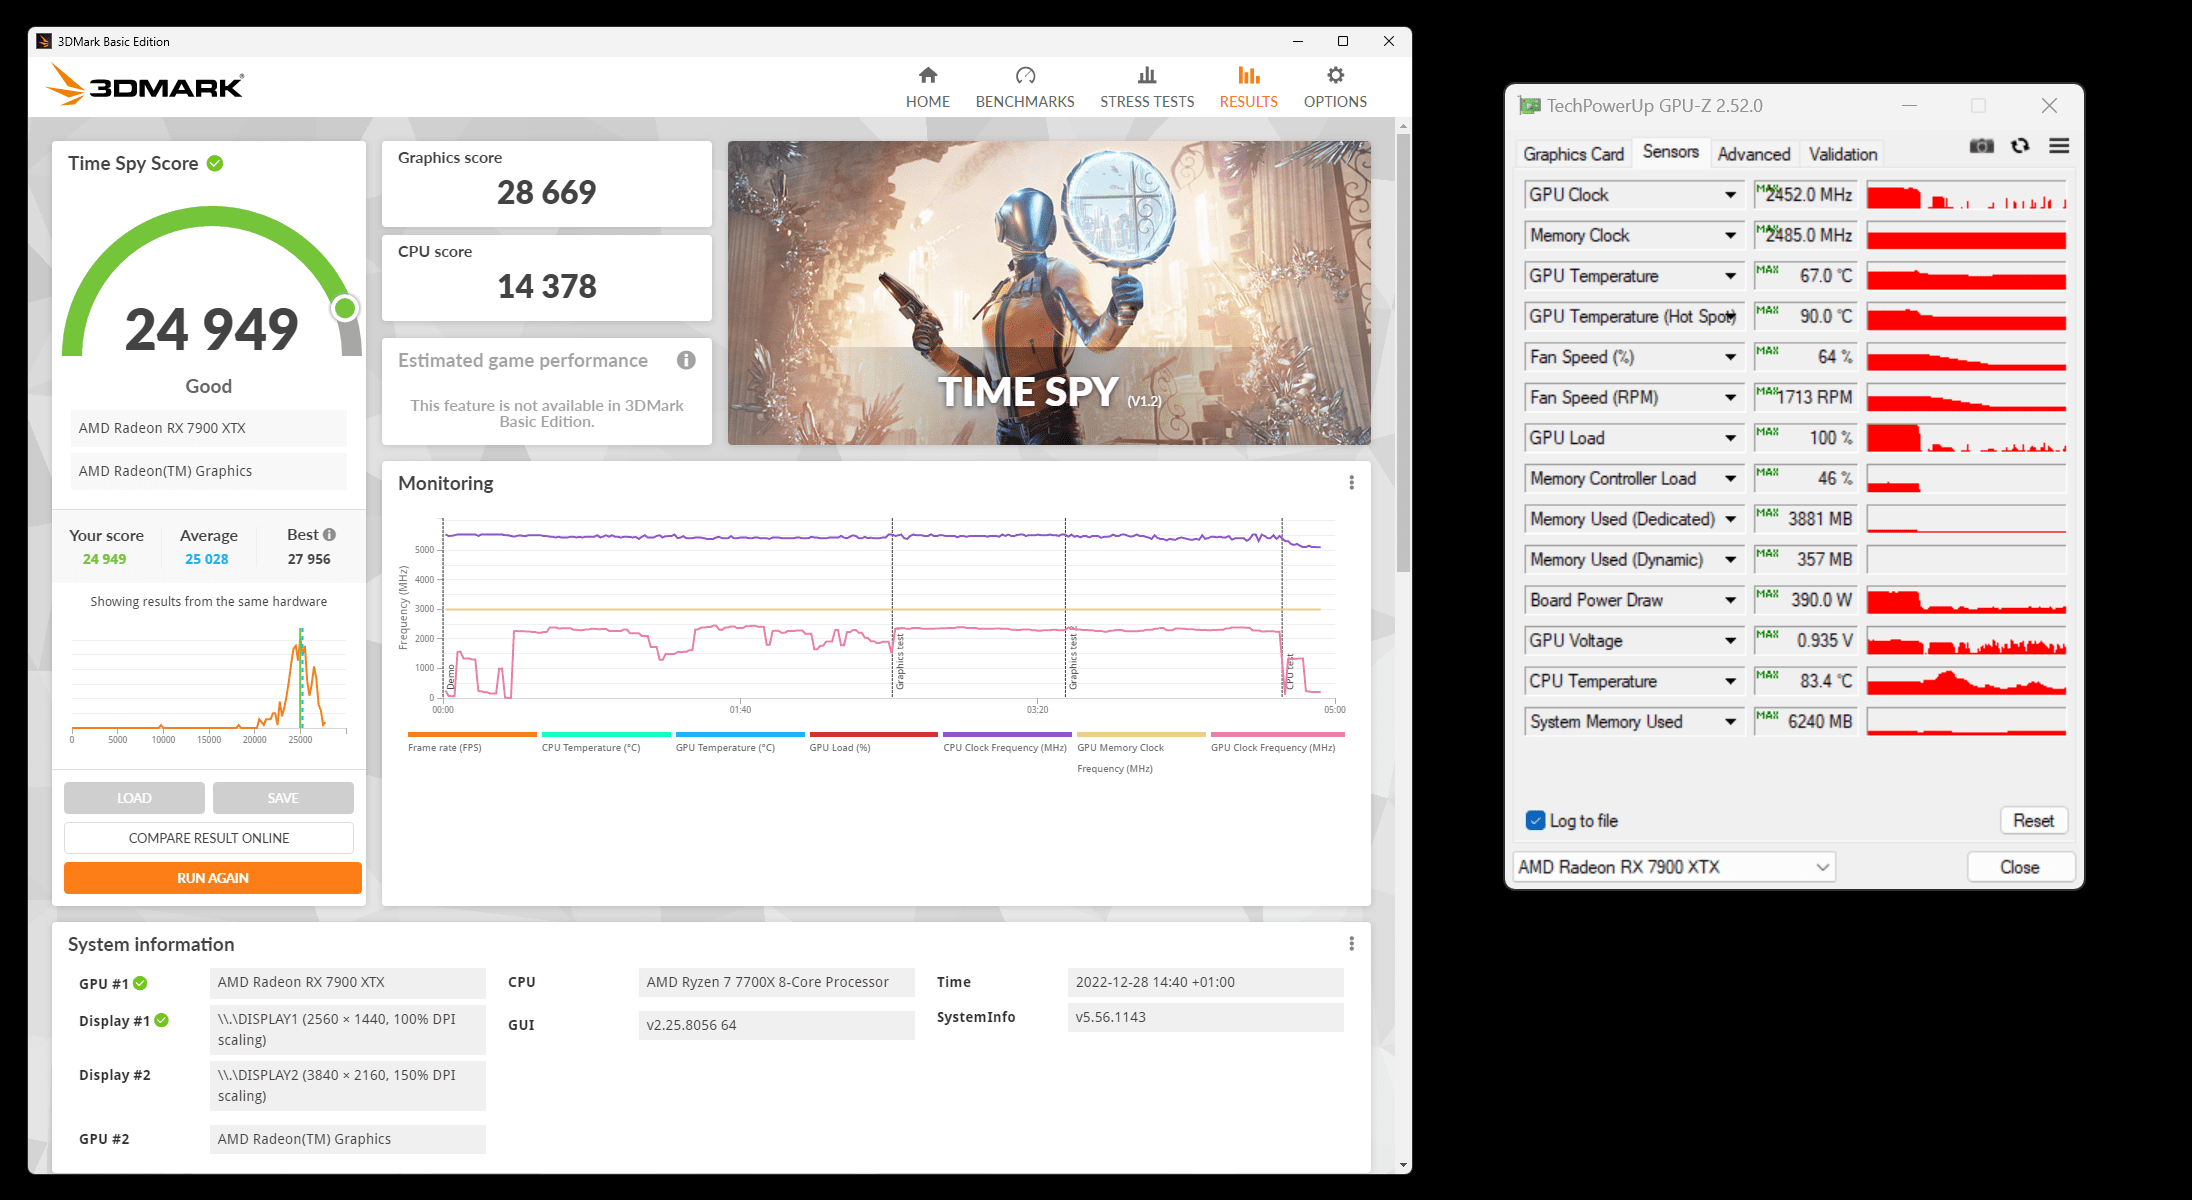Image resolution: width=2192 pixels, height=1200 pixels.
Task: Open the GPU-Z hamburger menu
Action: click(x=2059, y=146)
